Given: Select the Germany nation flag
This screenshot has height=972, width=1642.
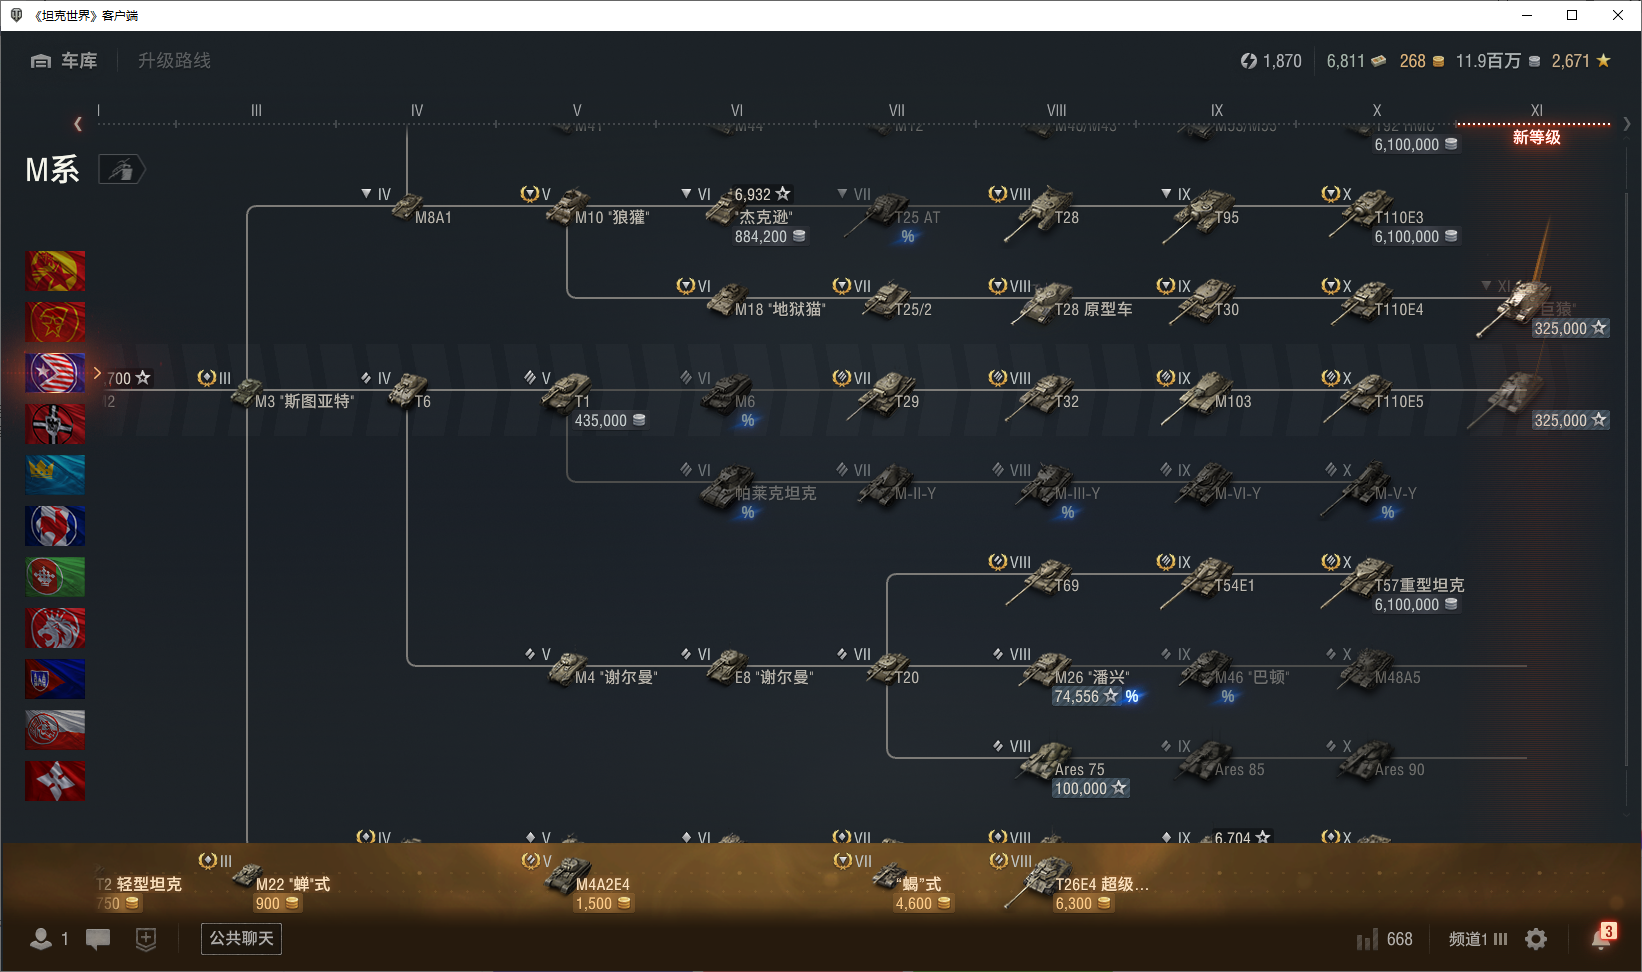Looking at the screenshot, I should pos(55,424).
